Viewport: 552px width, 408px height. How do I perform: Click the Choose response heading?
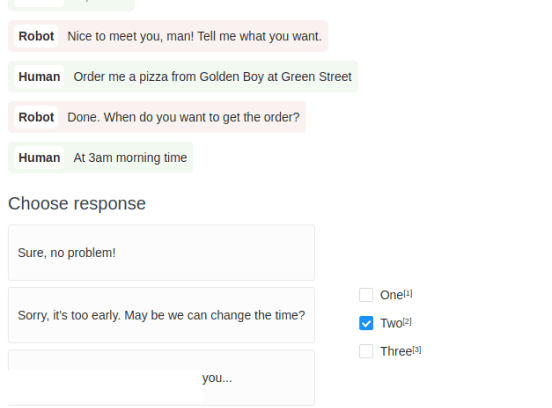coord(77,203)
